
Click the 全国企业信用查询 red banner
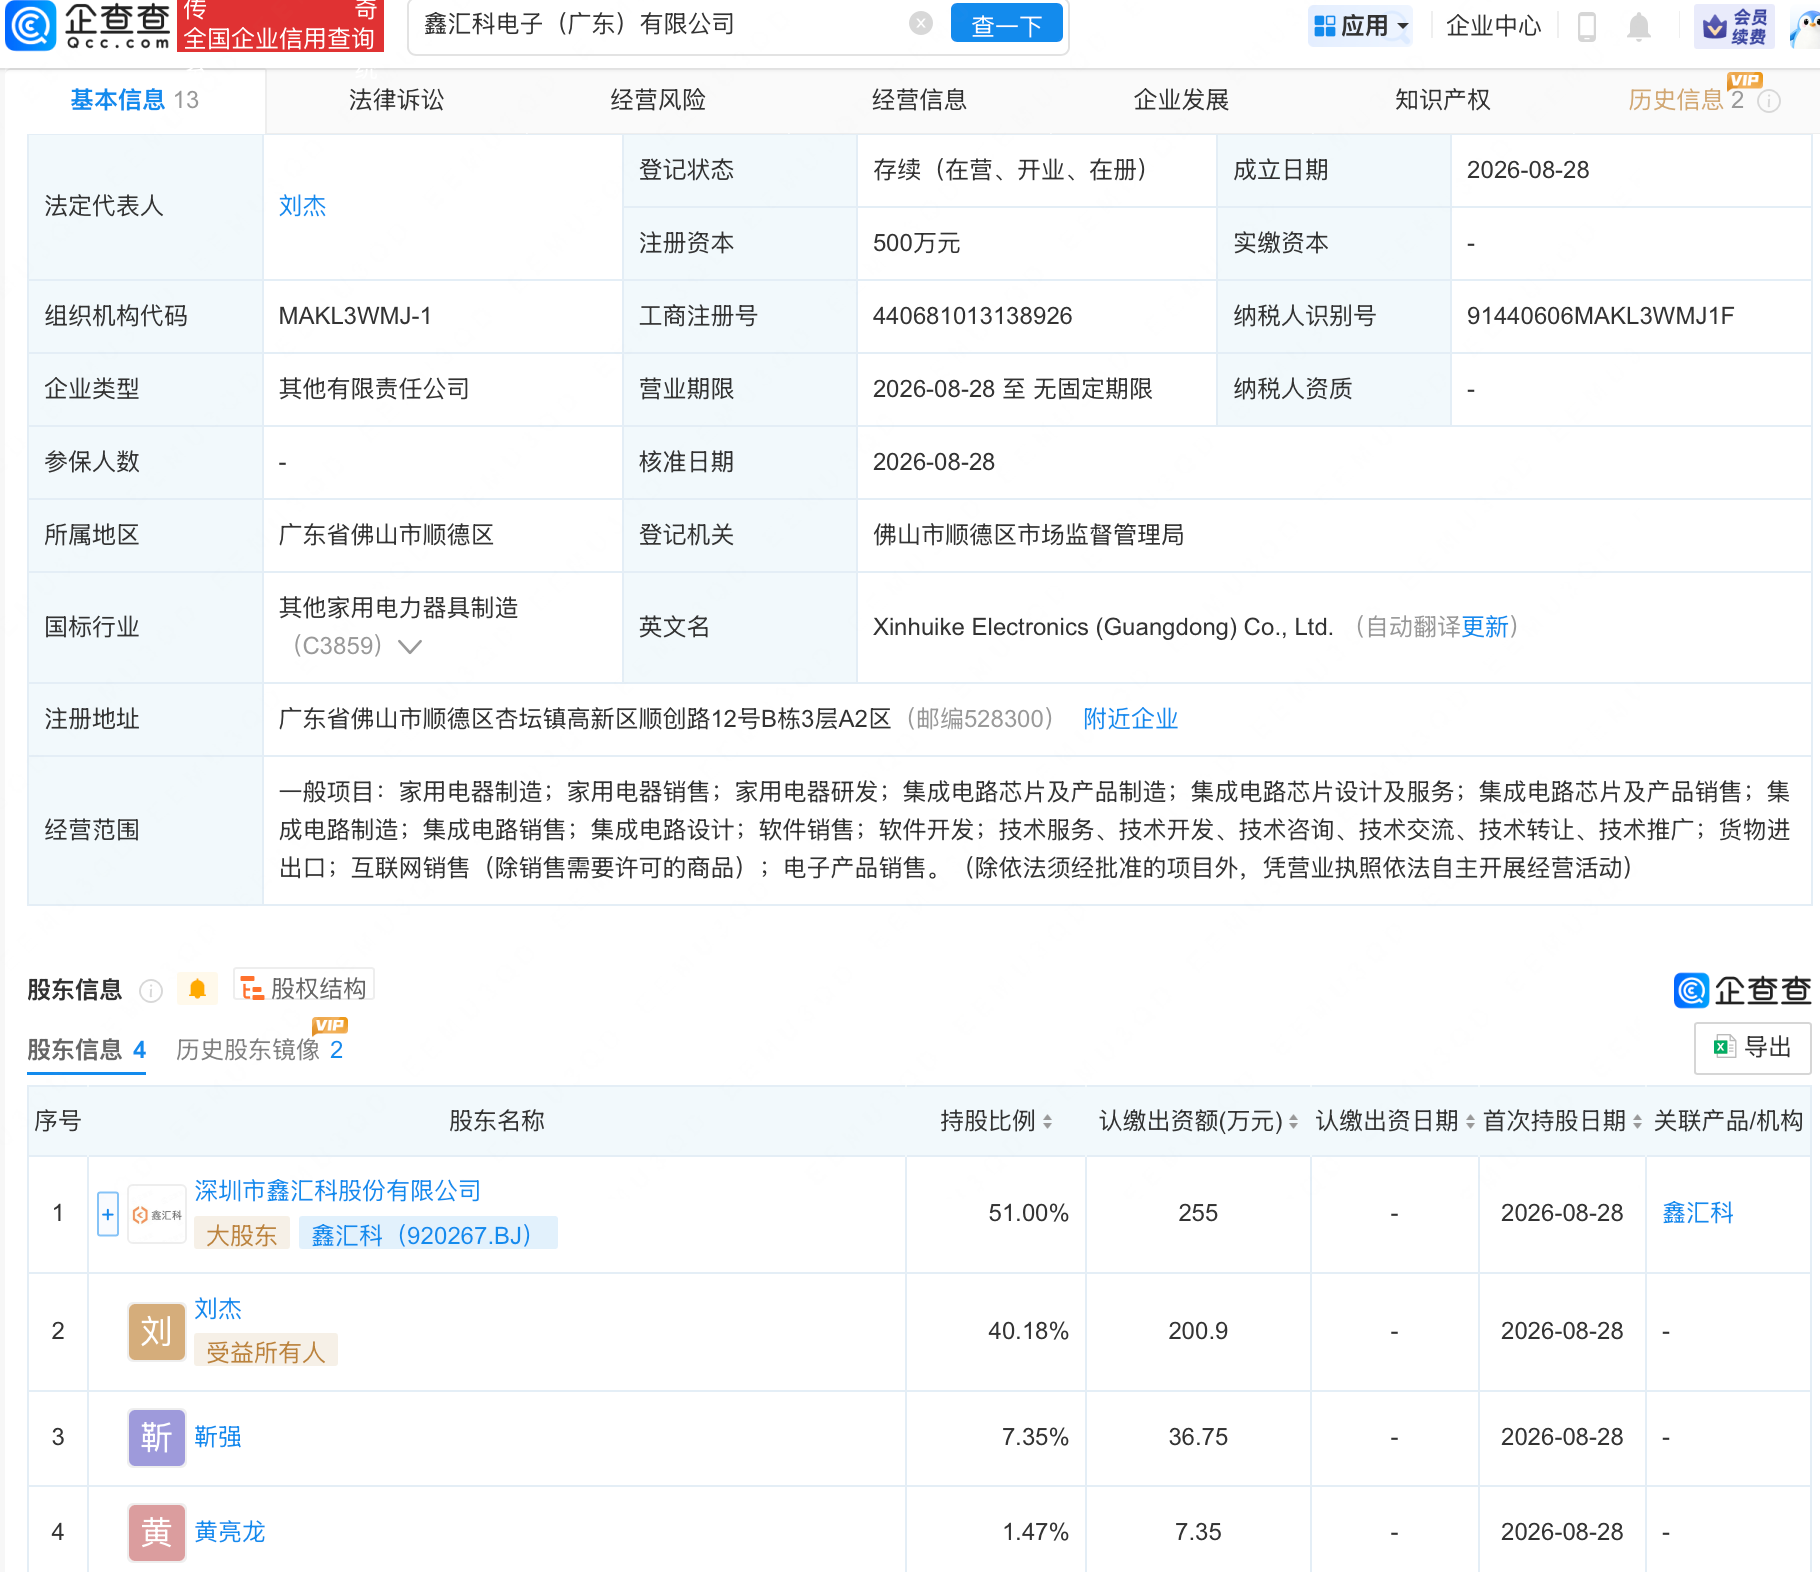[x=280, y=26]
